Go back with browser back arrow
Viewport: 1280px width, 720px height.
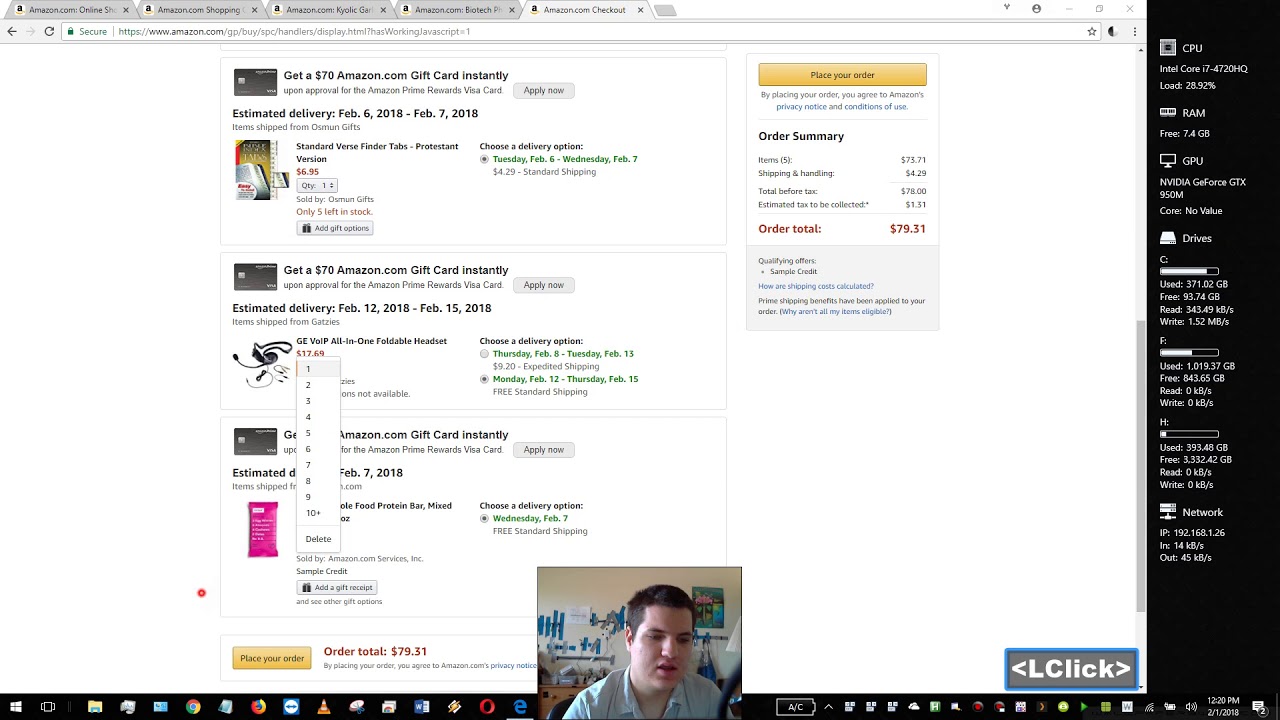pos(12,31)
